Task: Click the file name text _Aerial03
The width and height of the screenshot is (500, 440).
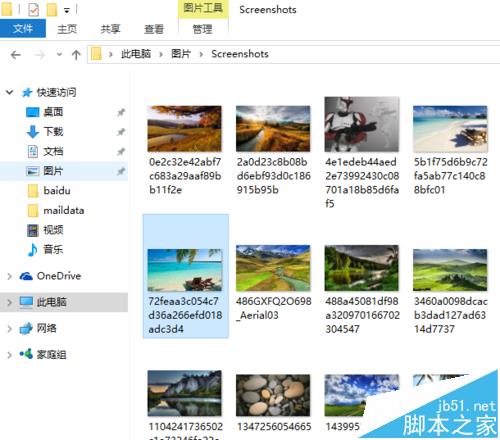Action: [257, 315]
